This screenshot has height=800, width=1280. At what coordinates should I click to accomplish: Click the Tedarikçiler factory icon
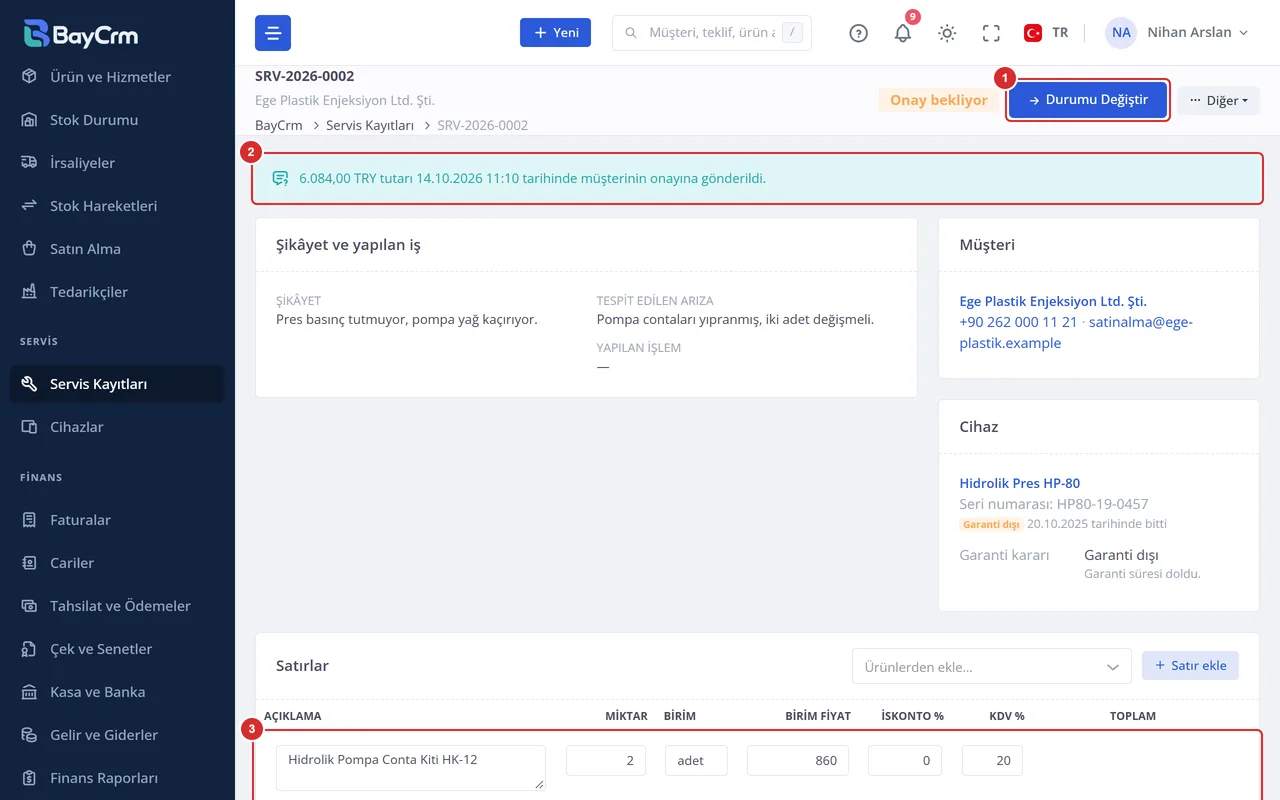coord(30,292)
